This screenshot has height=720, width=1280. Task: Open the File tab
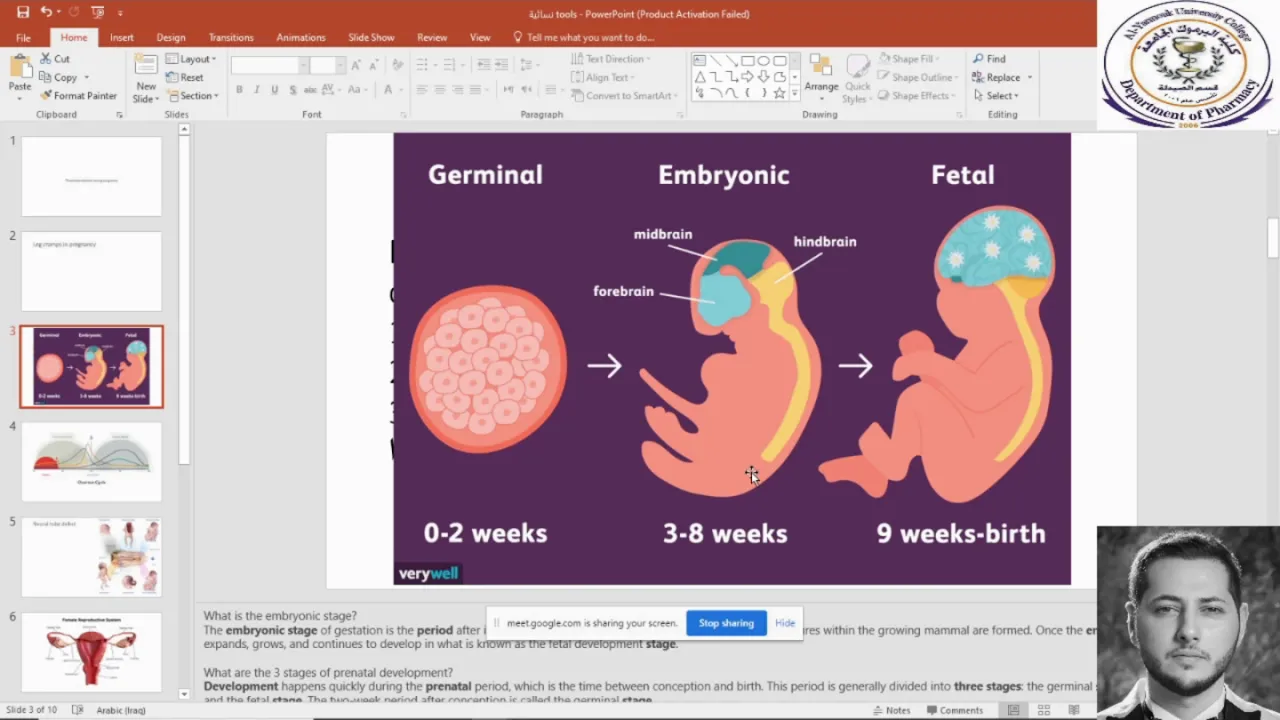pyautogui.click(x=23, y=37)
